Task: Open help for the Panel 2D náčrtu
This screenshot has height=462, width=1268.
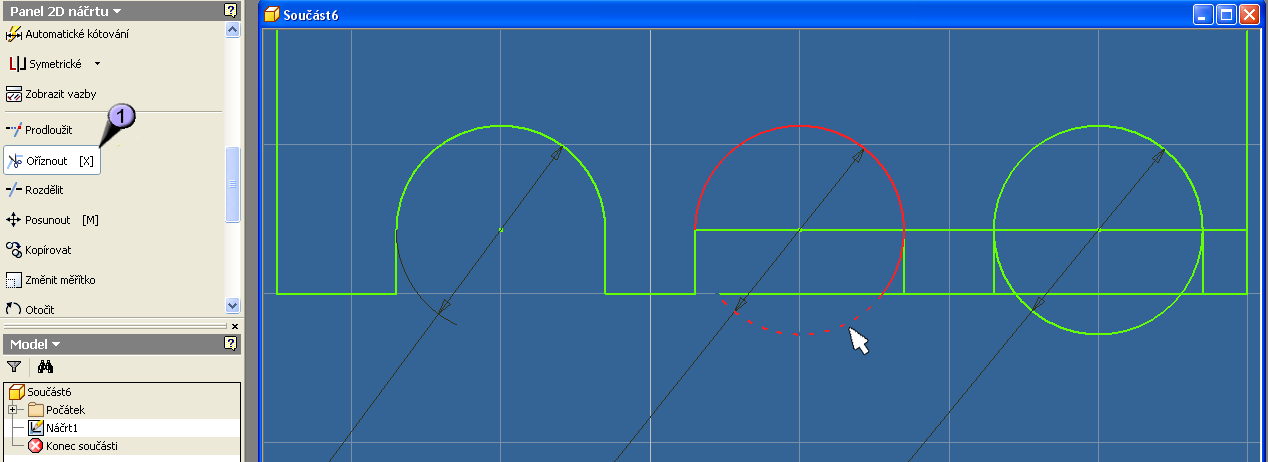Action: (x=231, y=11)
